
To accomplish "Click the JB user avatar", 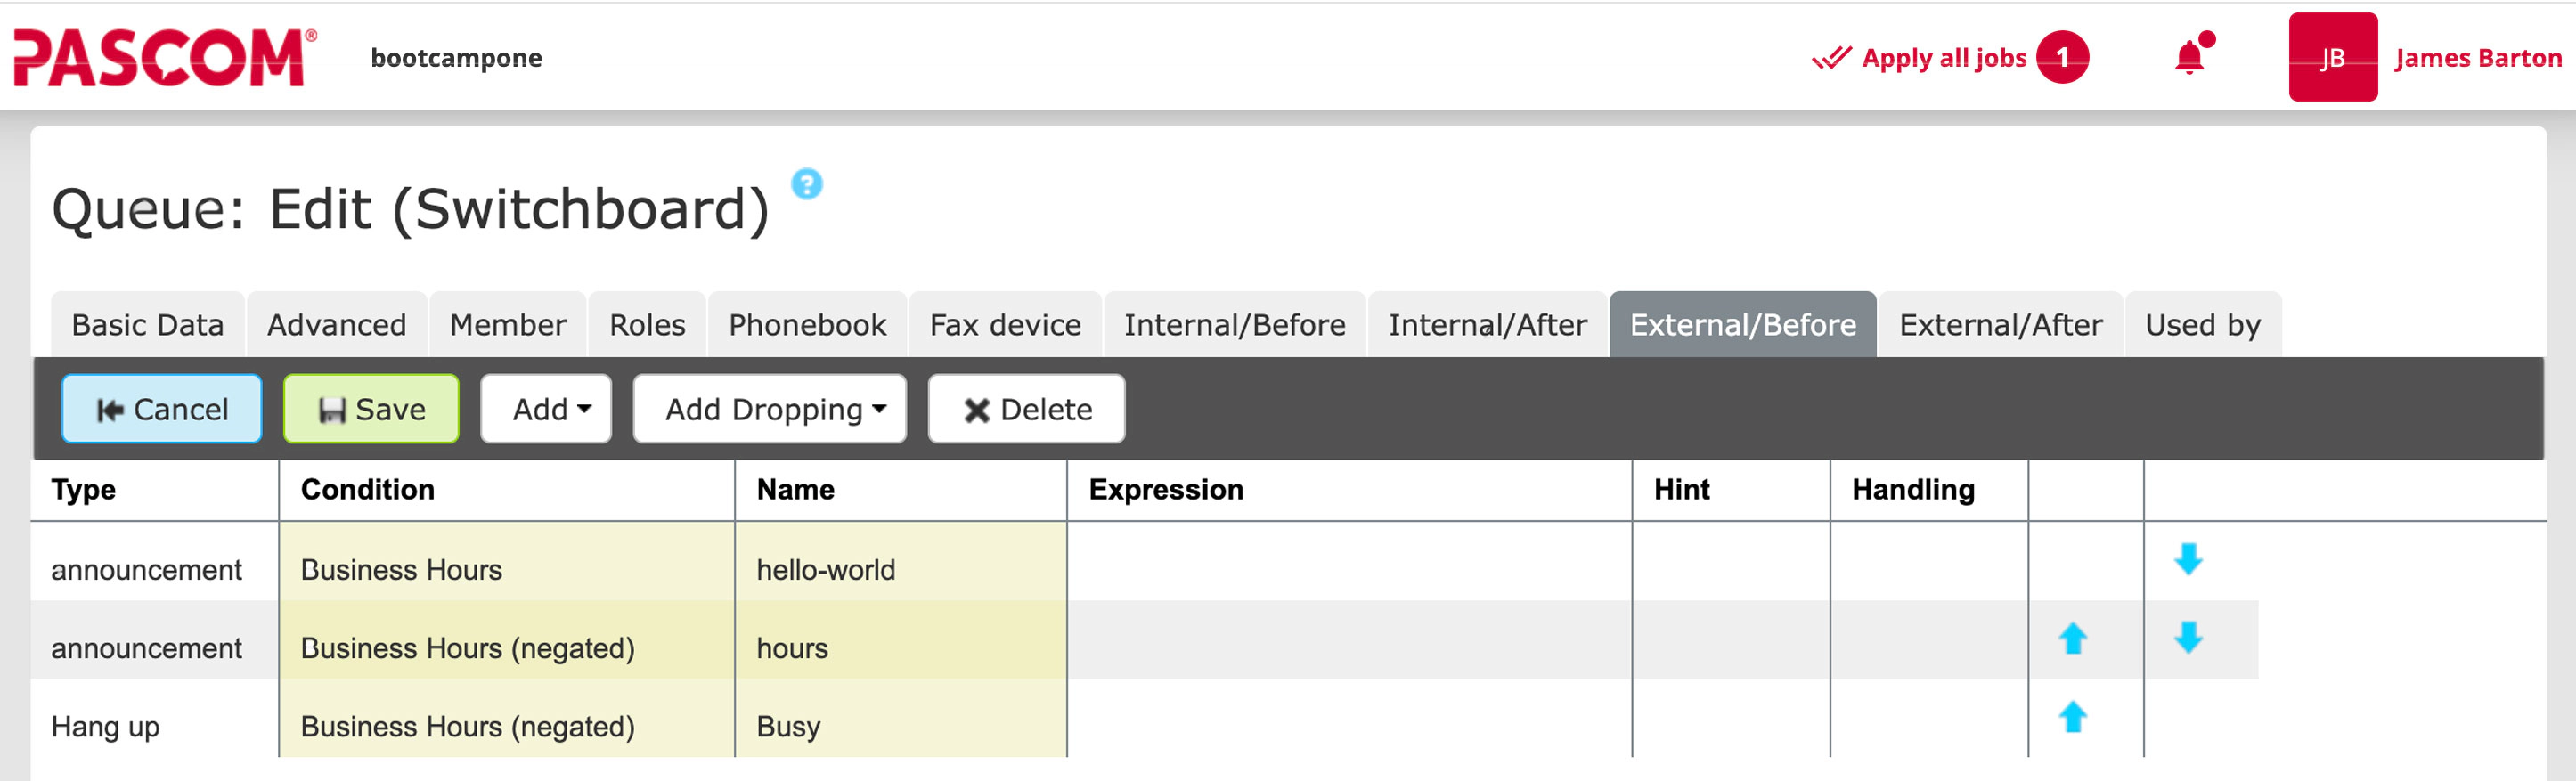I will 2332,57.
